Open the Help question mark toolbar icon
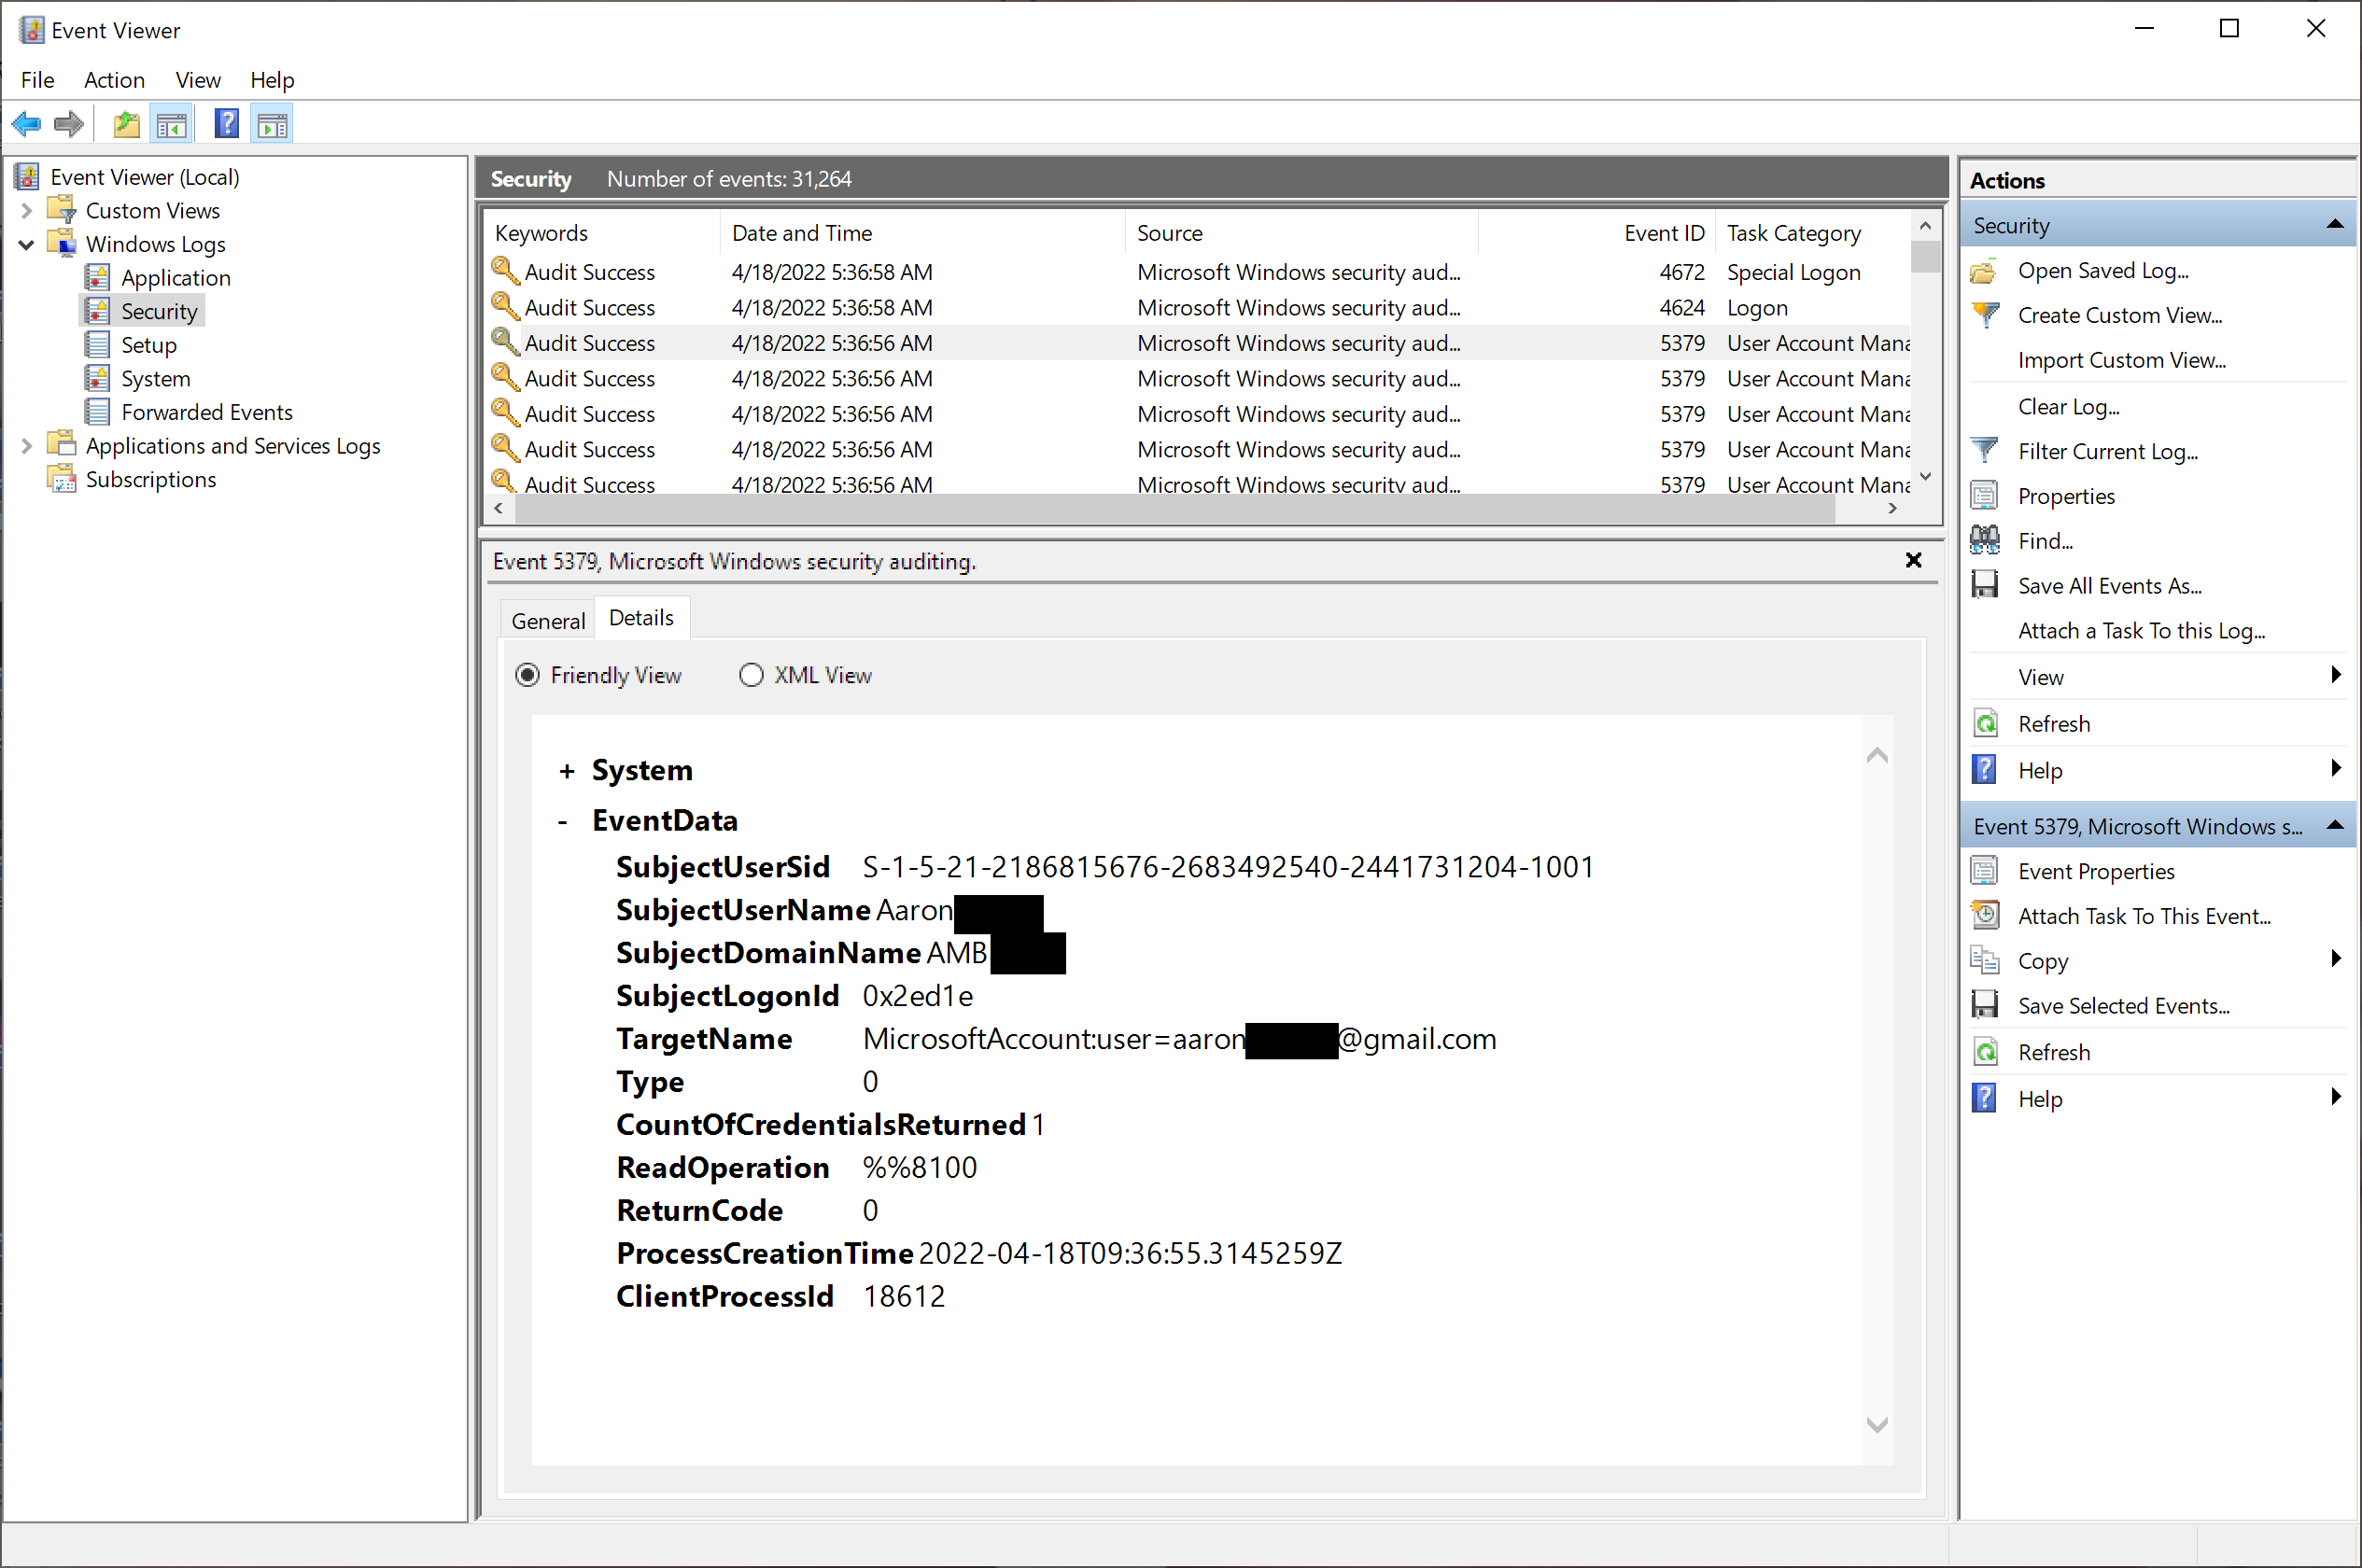 (x=227, y=123)
